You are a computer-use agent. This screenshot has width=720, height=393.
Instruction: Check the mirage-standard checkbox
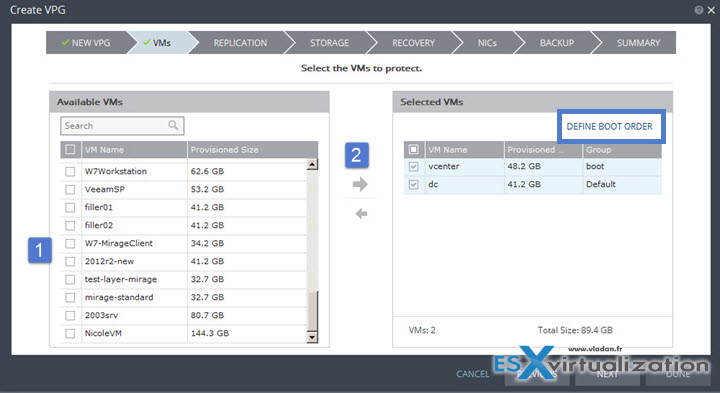70,298
